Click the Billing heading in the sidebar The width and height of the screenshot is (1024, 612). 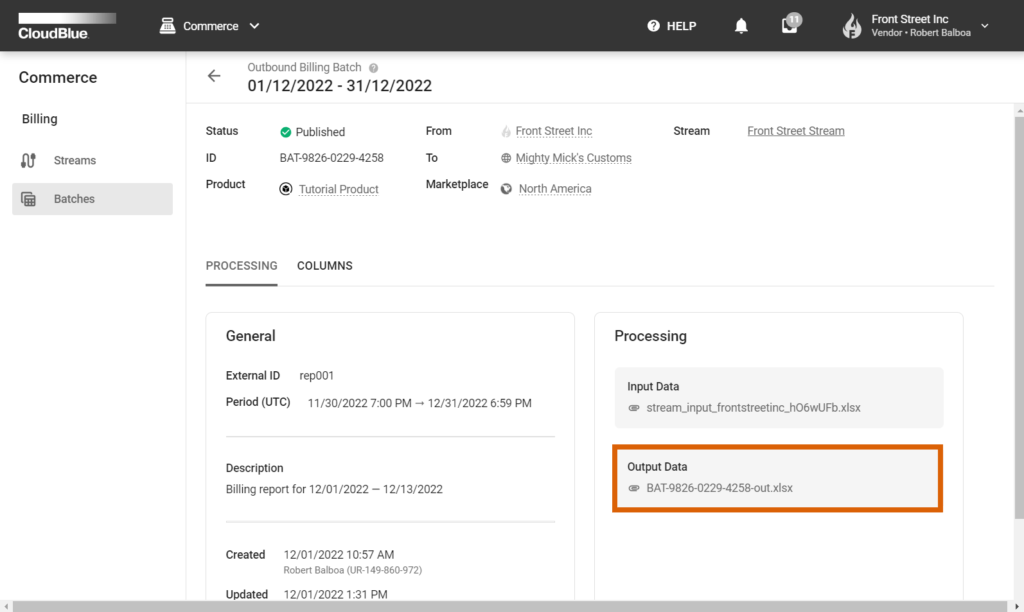point(40,119)
